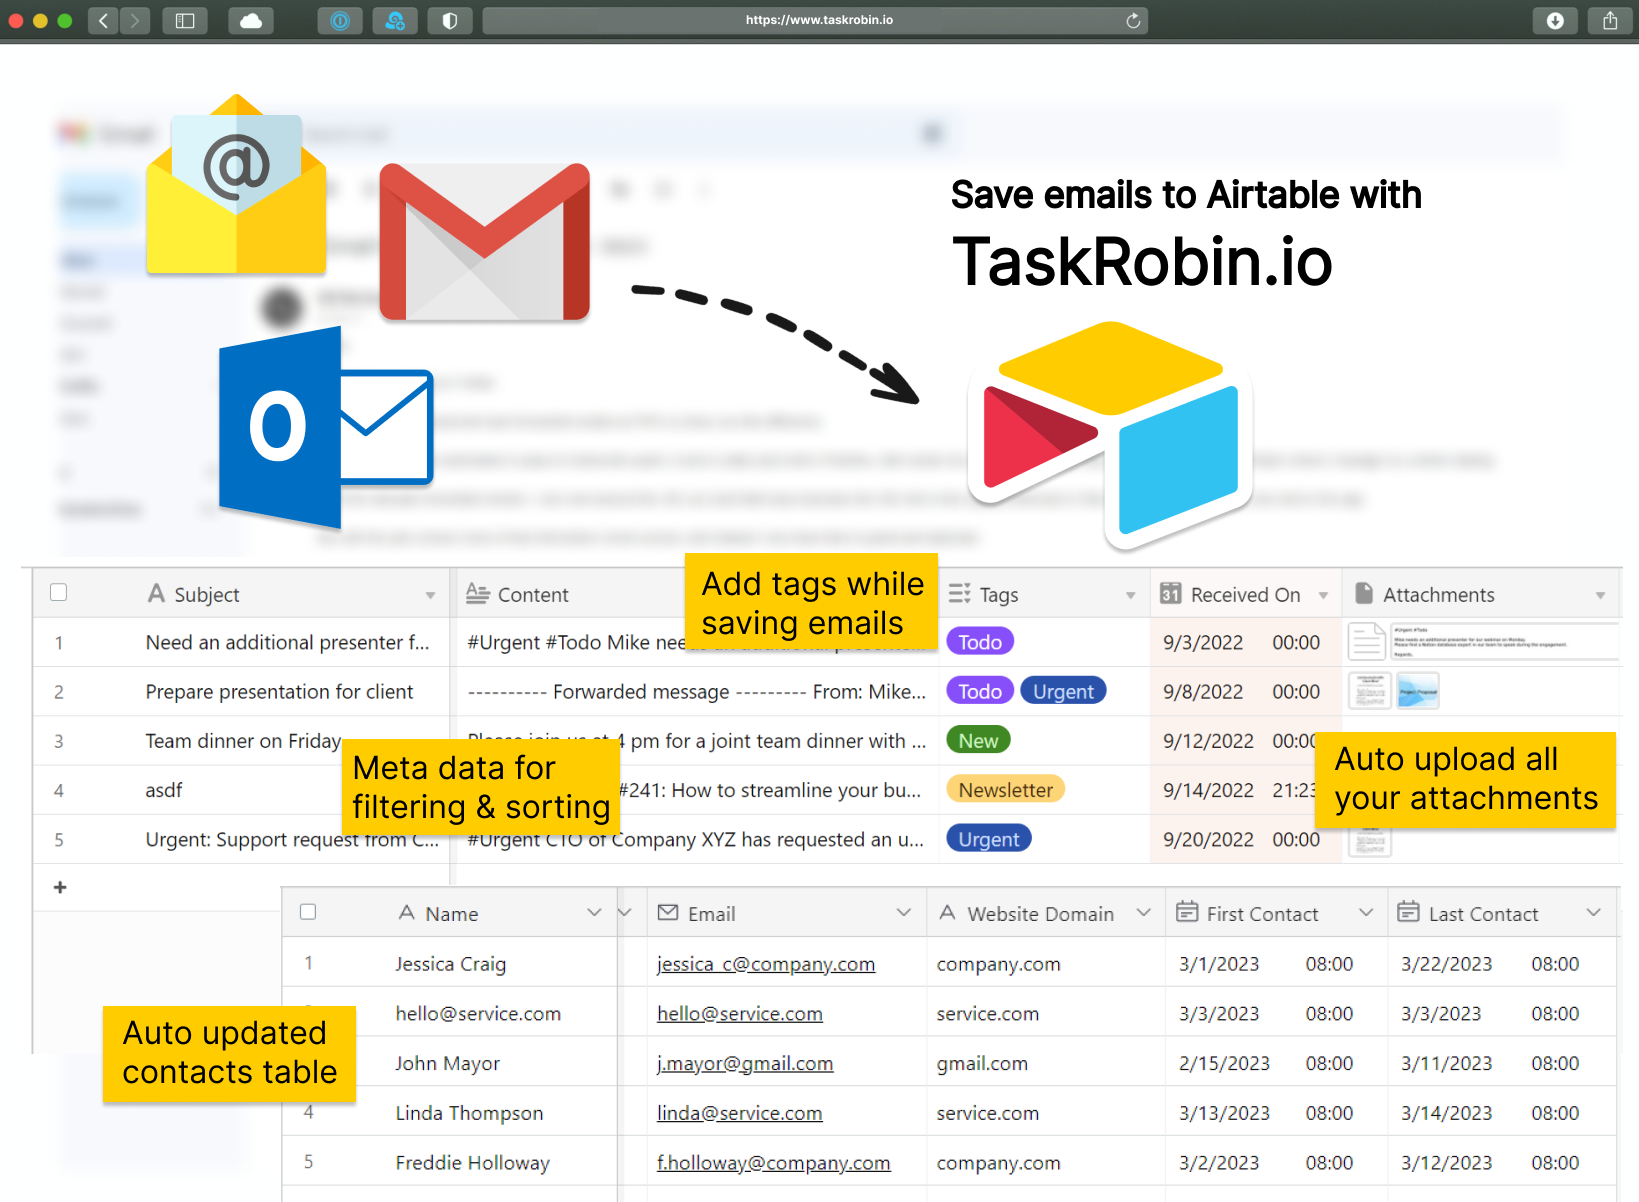This screenshot has height=1202, width=1639.
Task: Click the green New tag
Action: pos(978,740)
